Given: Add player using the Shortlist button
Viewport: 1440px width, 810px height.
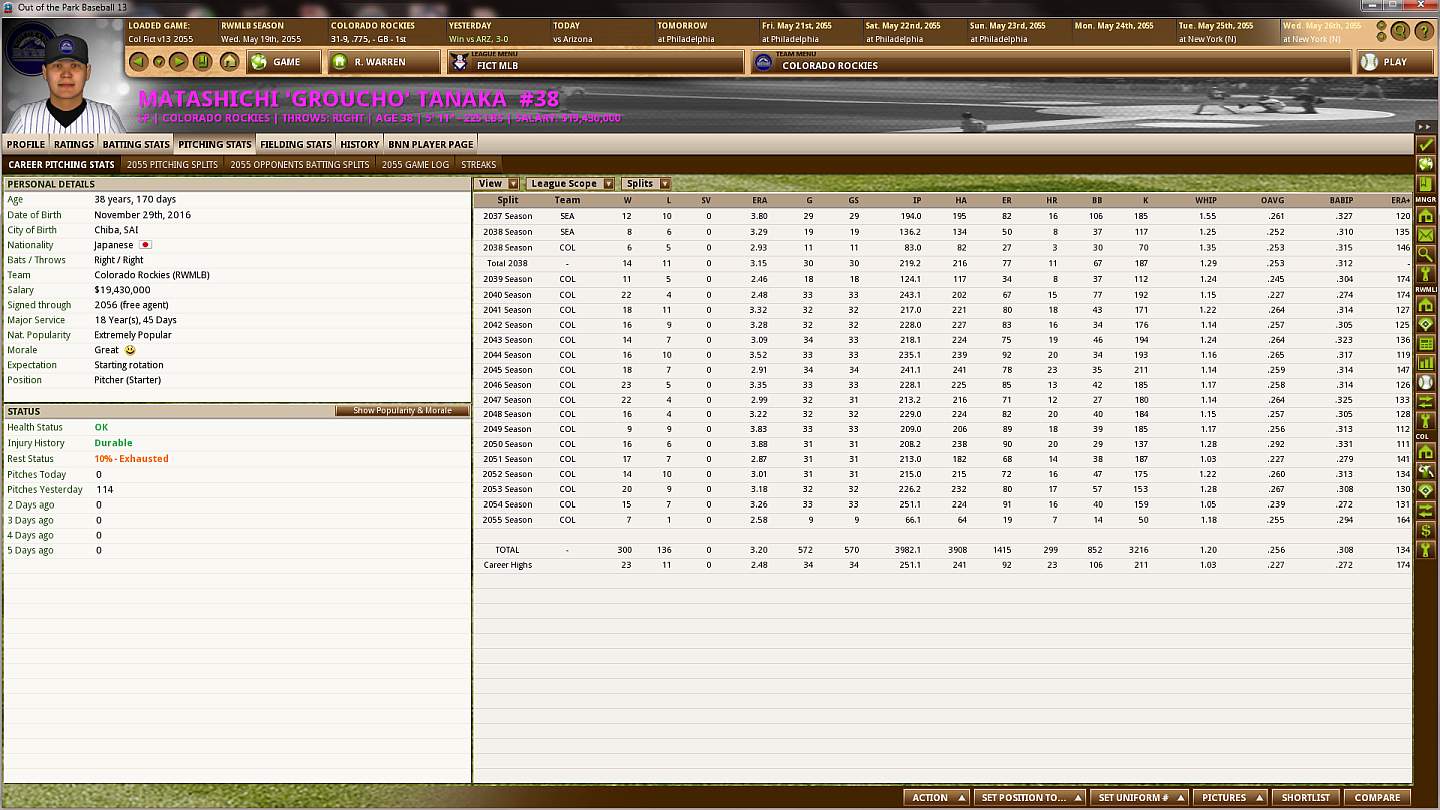Looking at the screenshot, I should tap(1305, 797).
